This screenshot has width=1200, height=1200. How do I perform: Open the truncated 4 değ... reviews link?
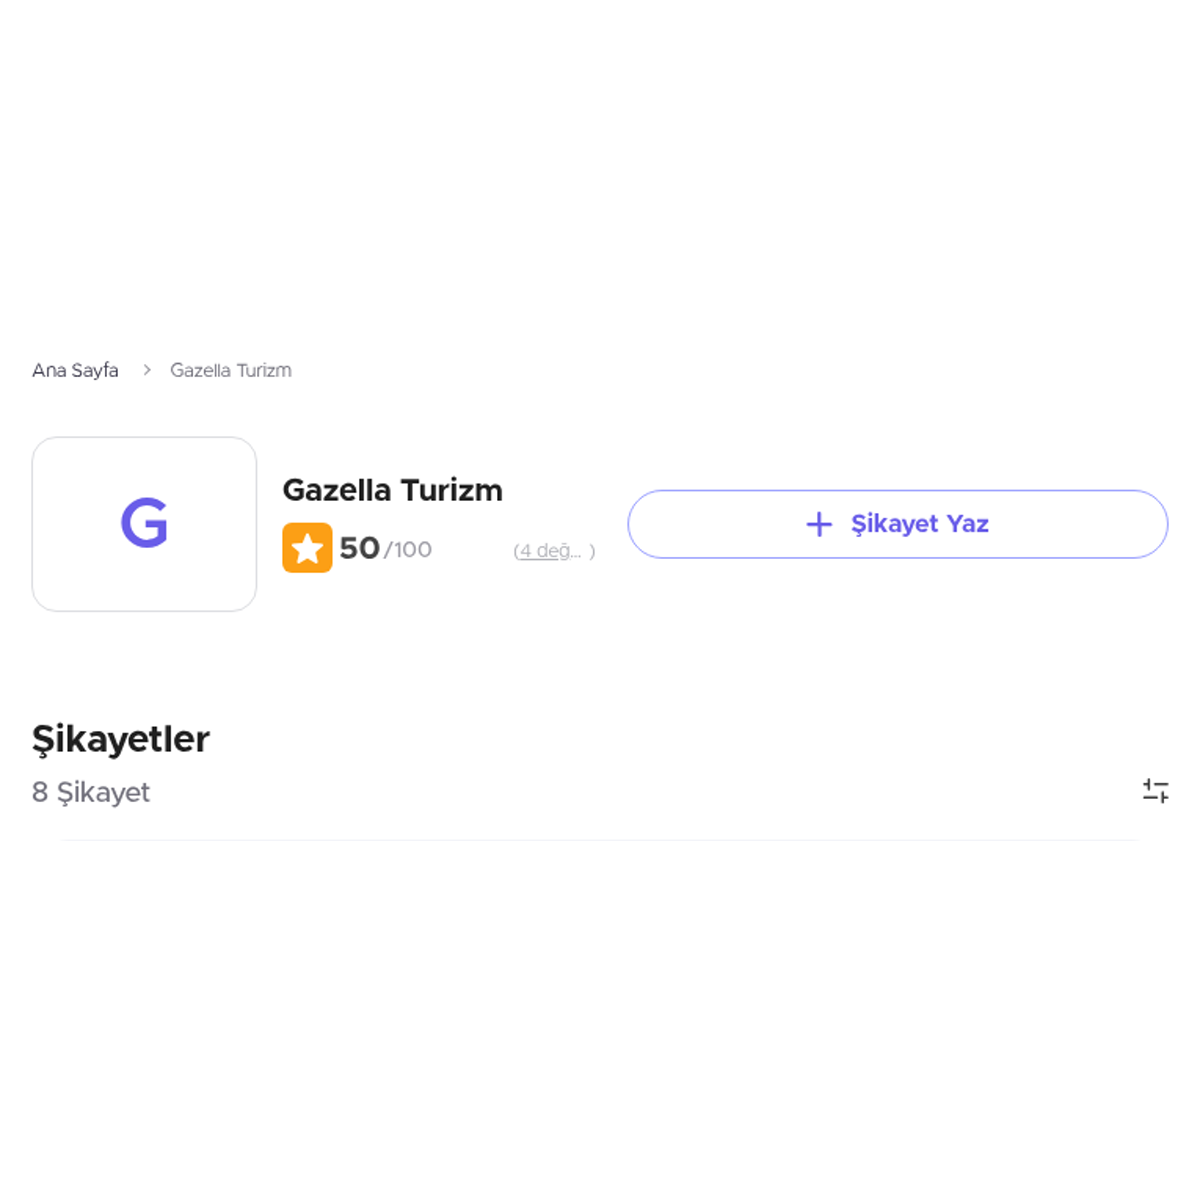coord(550,551)
